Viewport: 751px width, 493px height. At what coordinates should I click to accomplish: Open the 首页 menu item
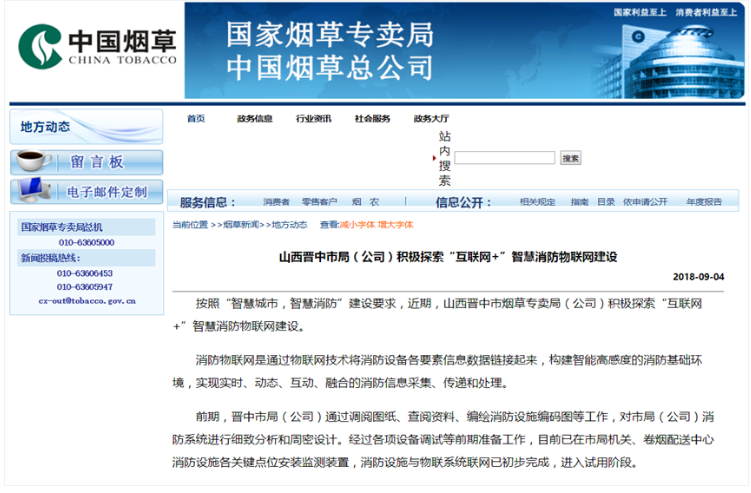195,118
